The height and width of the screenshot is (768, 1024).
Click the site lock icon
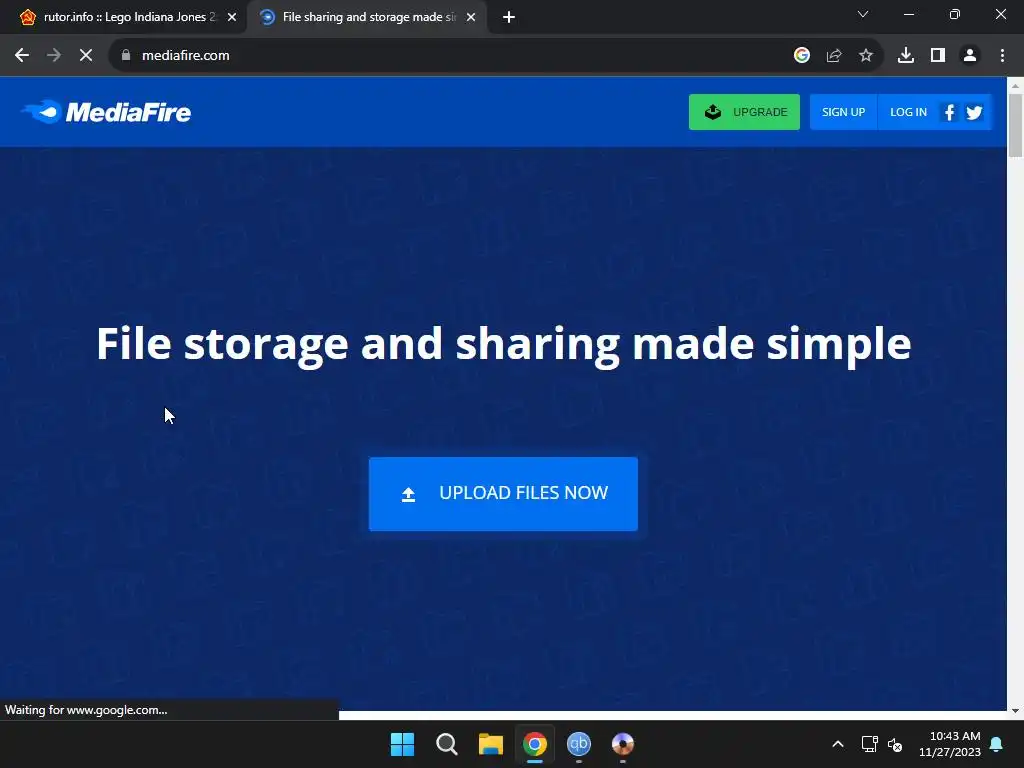[126, 56]
